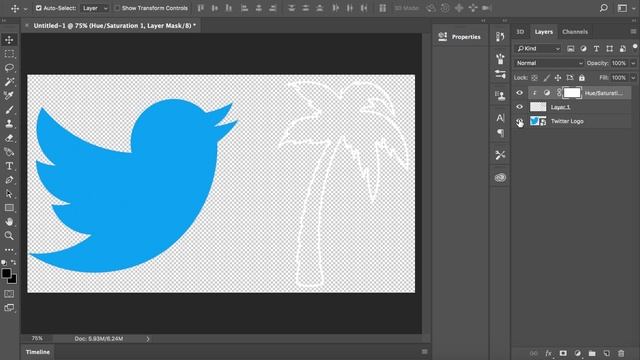Open the Auto-Select Layer dropdown
Viewport: 640px width, 360px height.
94,8
